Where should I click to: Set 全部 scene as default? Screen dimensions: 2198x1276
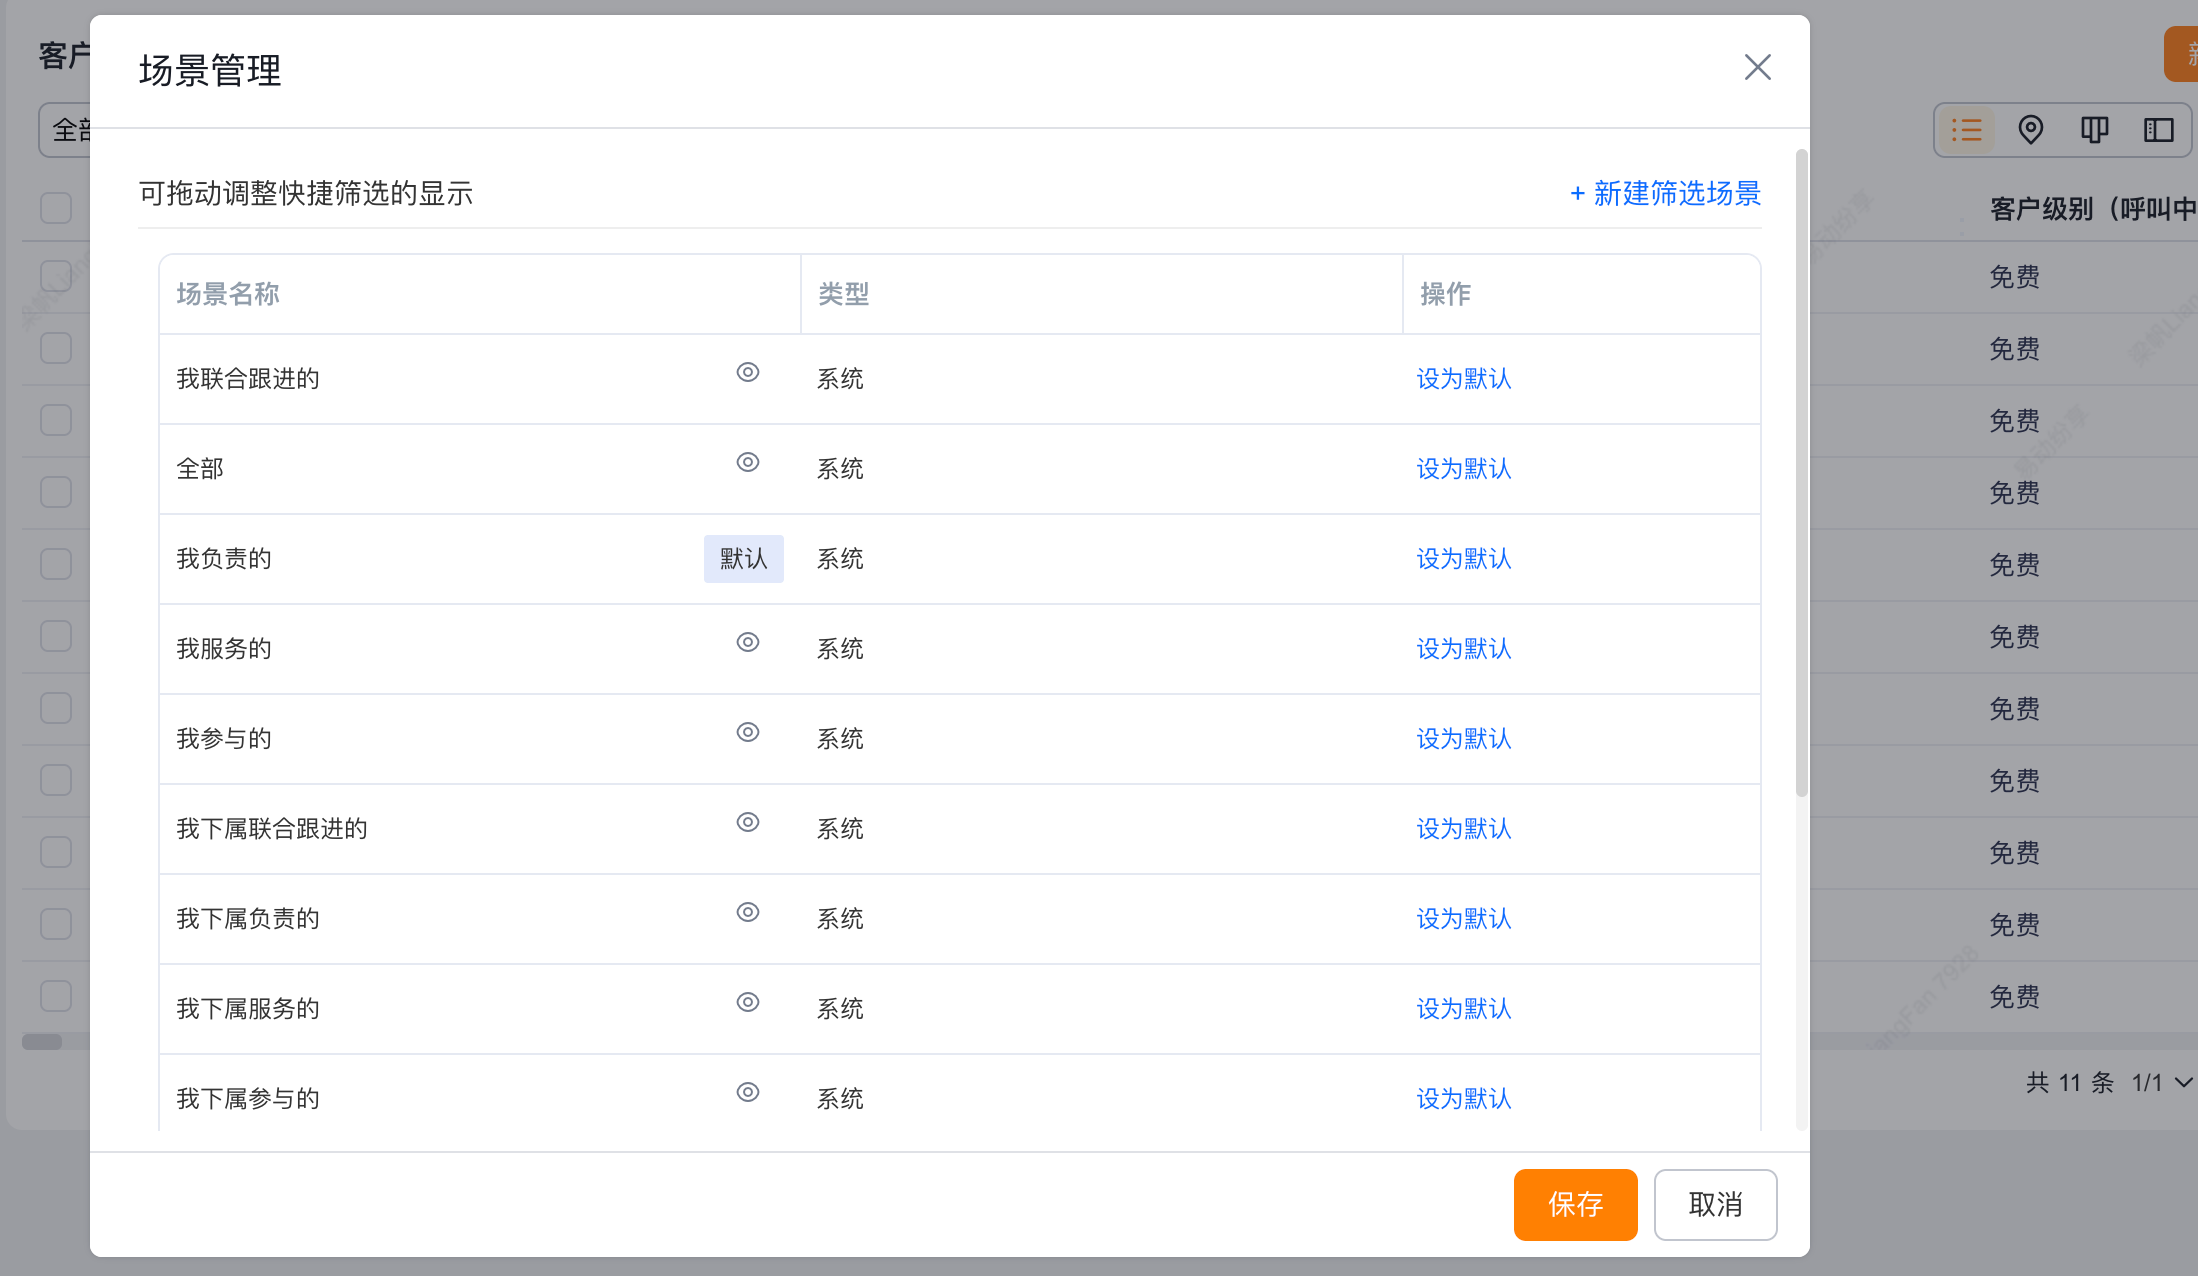coord(1463,469)
